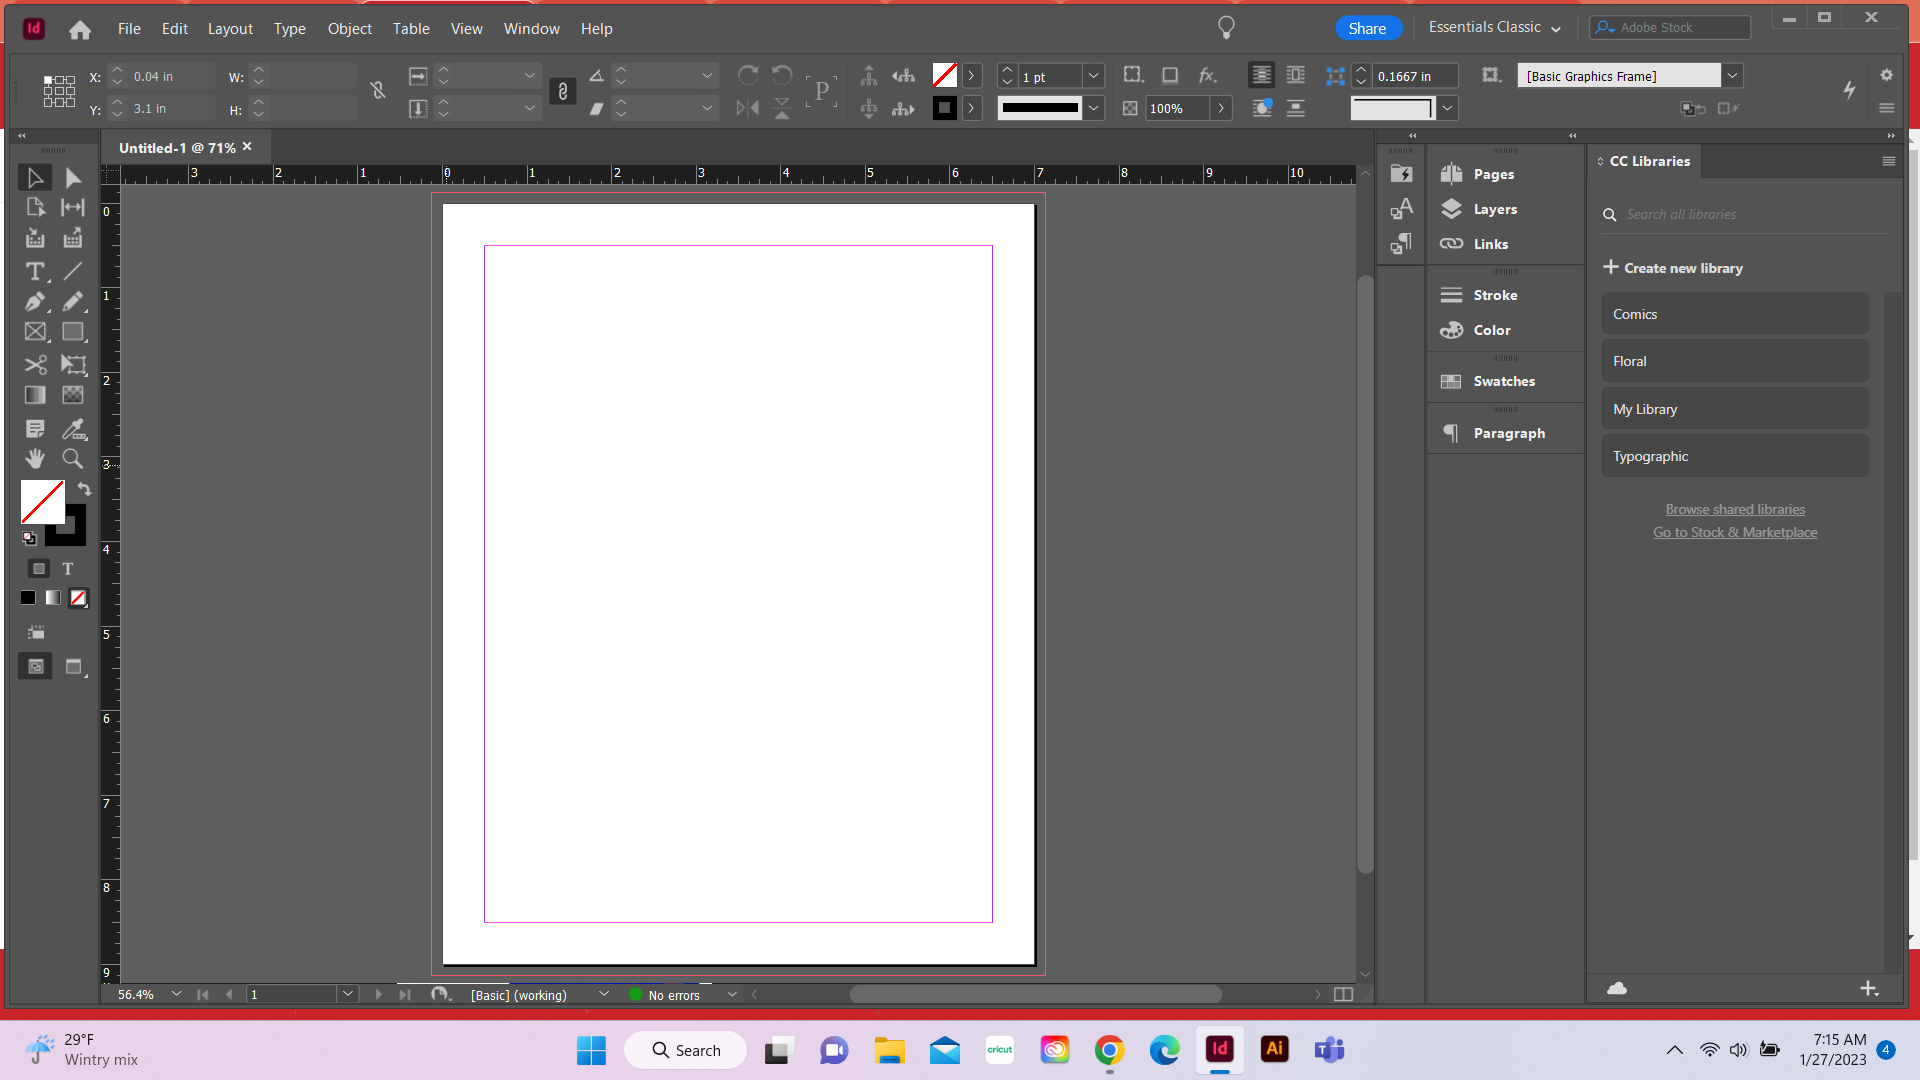Open the Window menu
This screenshot has width=1920, height=1080.
click(x=531, y=28)
